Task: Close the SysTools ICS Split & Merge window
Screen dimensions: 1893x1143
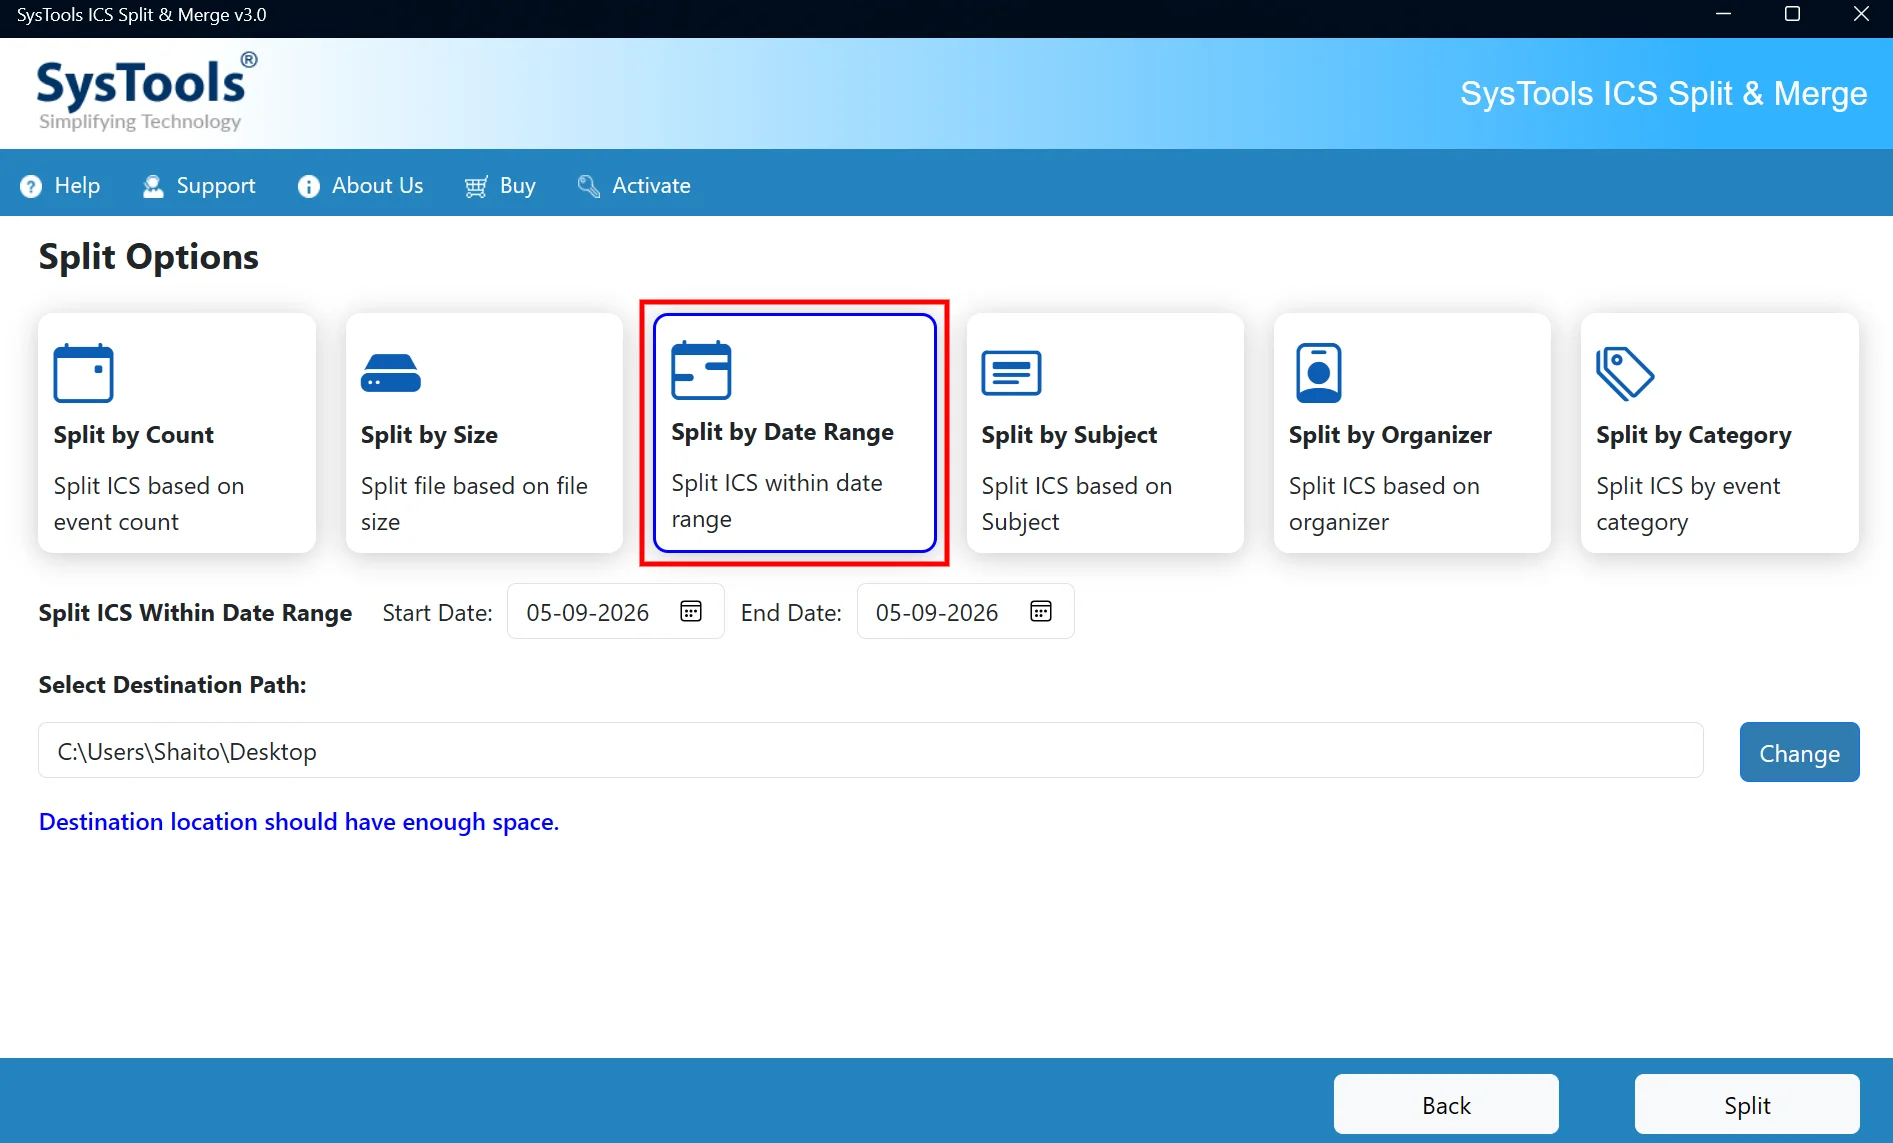Action: tap(1861, 15)
